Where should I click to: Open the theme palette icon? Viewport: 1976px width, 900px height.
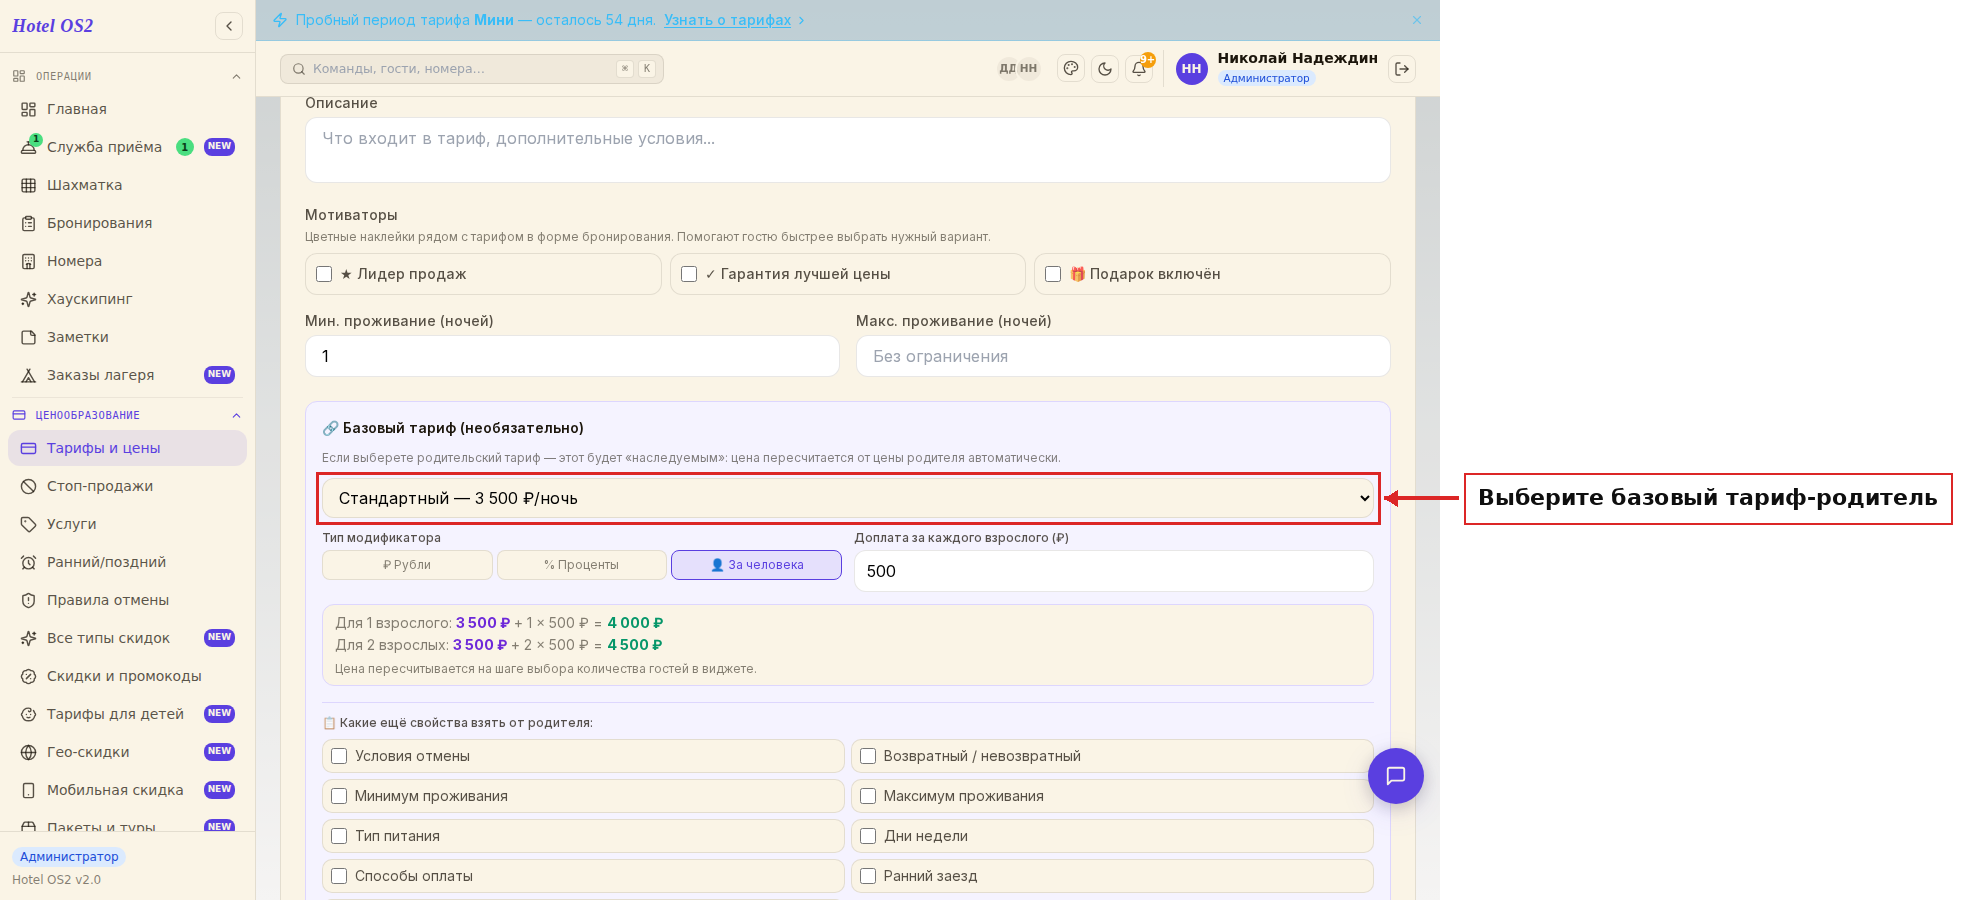tap(1071, 69)
